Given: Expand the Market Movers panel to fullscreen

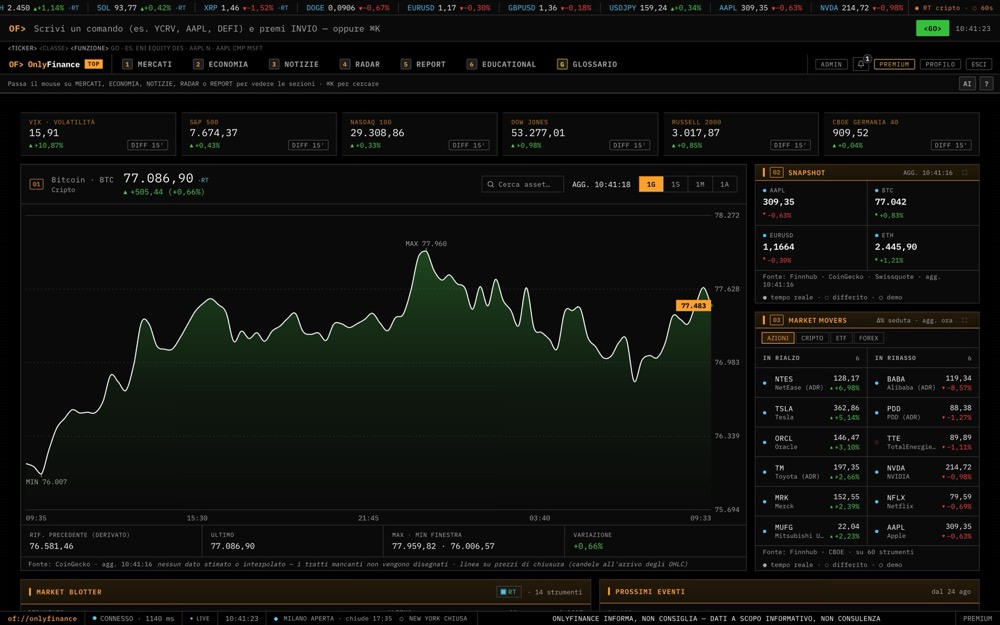Looking at the screenshot, I should click(964, 320).
